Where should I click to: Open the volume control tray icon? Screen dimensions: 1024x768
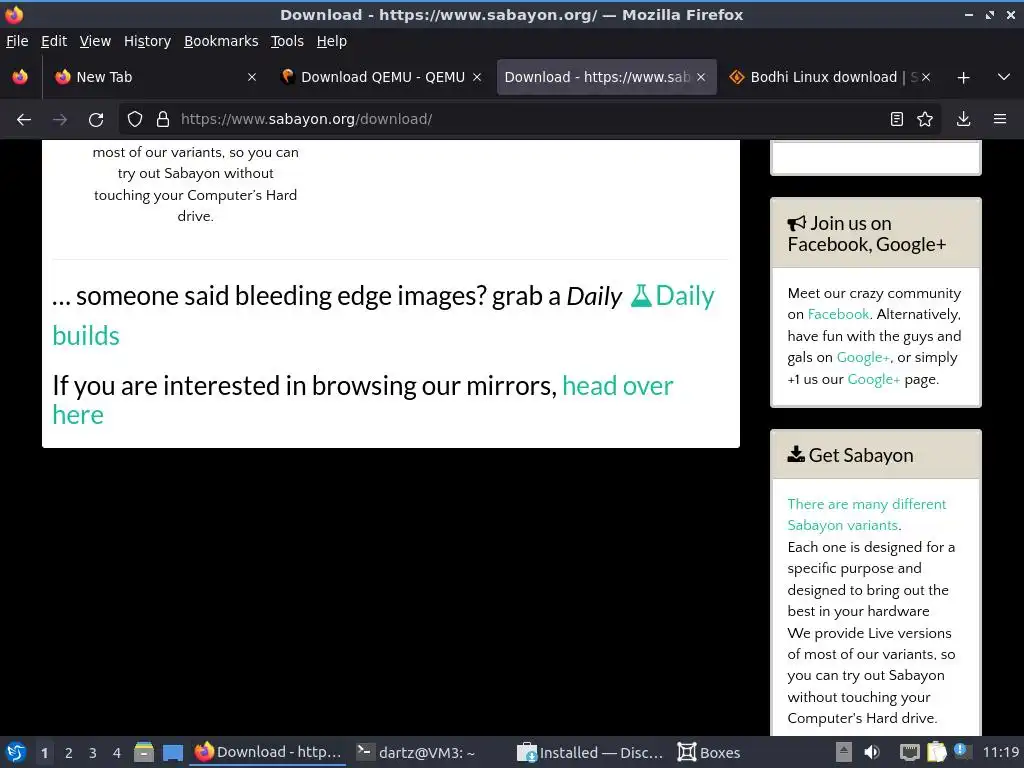click(872, 752)
